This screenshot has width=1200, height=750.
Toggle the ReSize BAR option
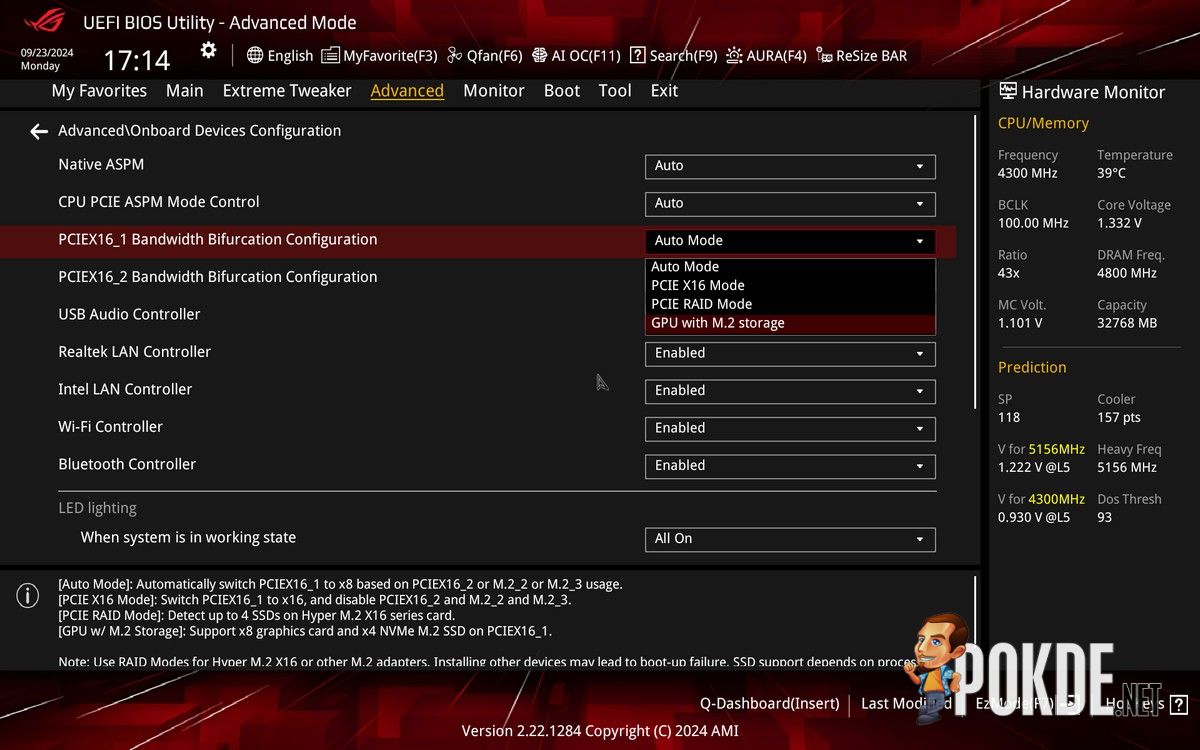(x=861, y=56)
